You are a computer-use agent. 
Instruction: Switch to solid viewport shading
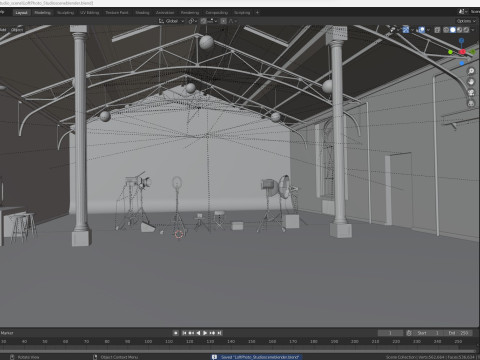(453, 30)
